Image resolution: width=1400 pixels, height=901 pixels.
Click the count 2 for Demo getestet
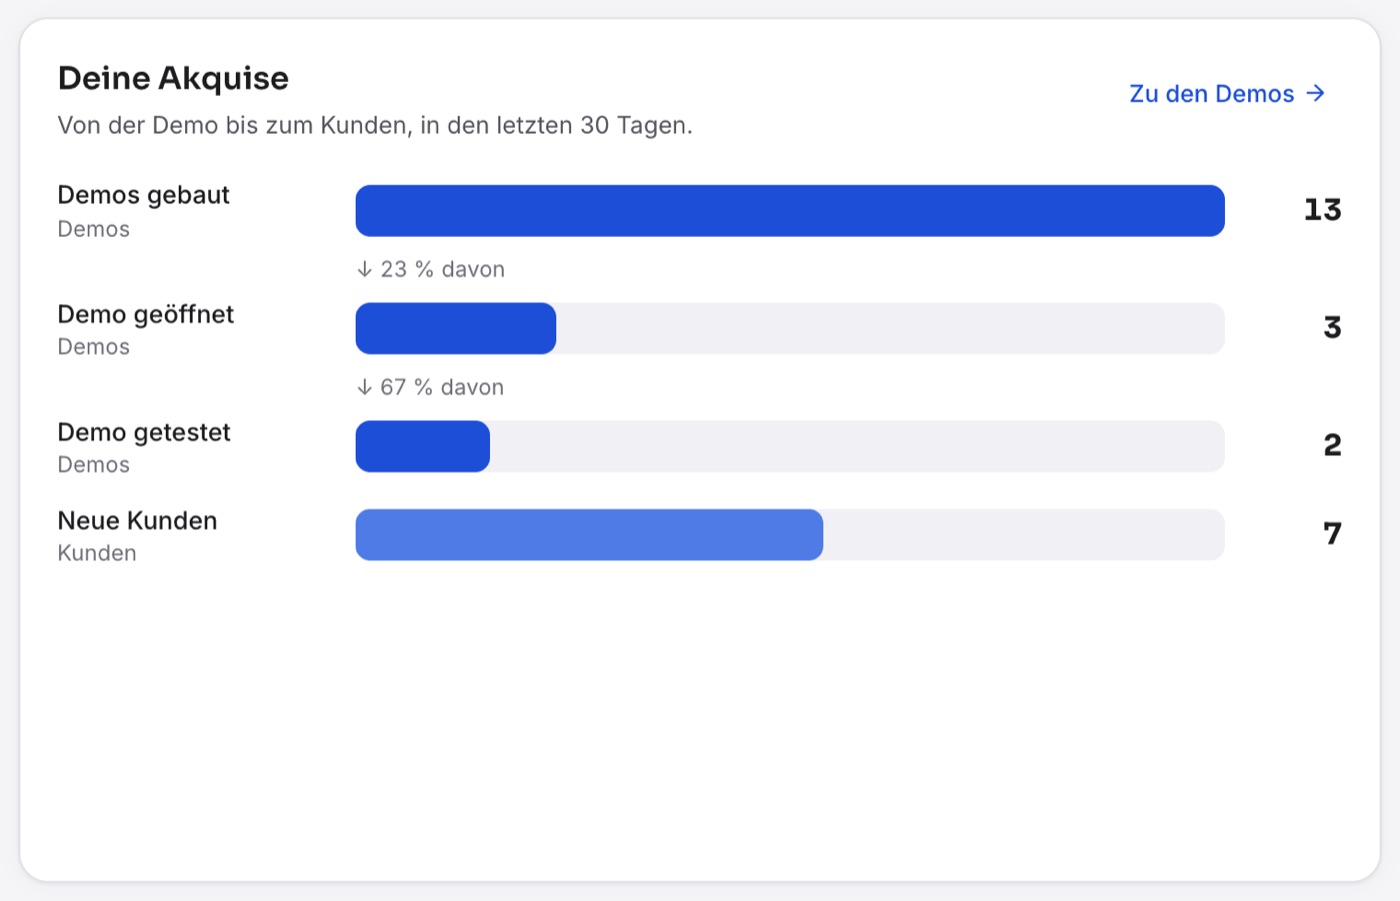1332,445
